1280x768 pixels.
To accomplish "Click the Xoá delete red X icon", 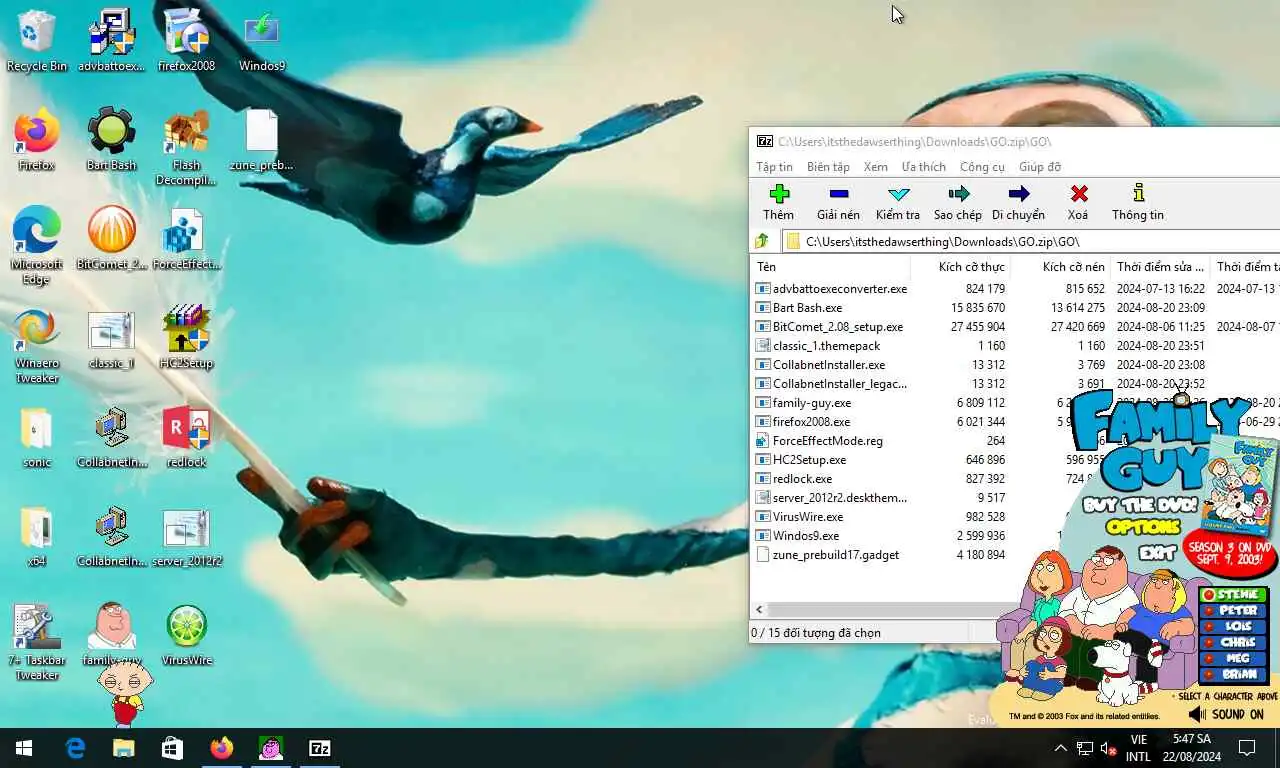I will [x=1078, y=194].
